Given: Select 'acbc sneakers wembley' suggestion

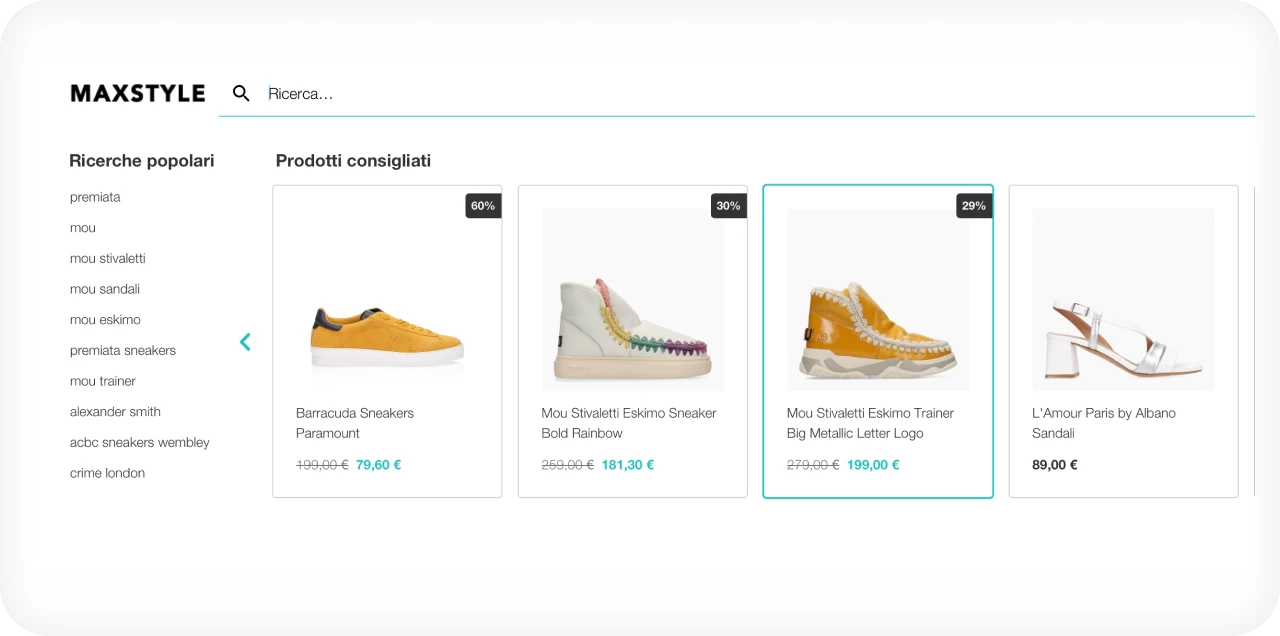Looking at the screenshot, I should pos(140,442).
